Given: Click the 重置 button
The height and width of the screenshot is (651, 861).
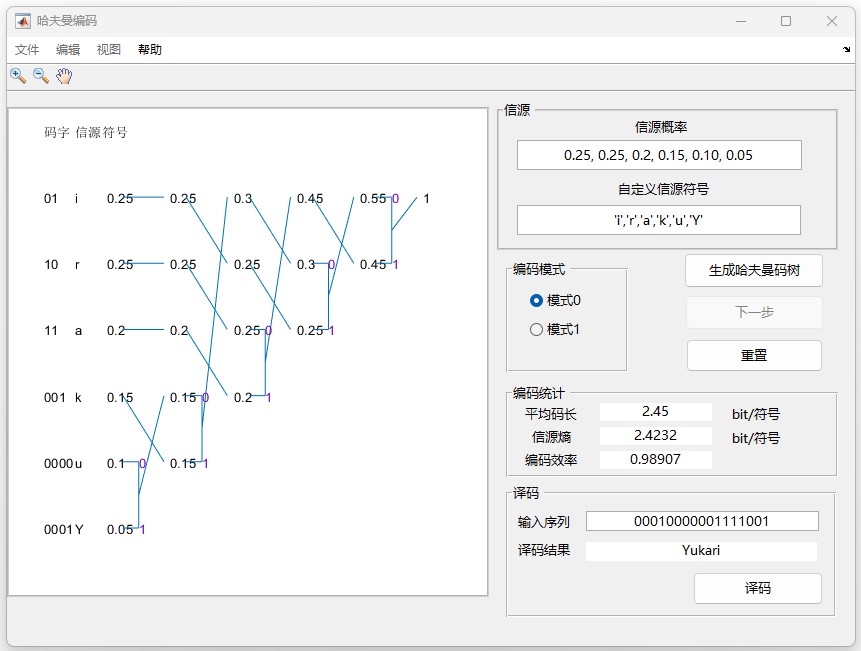Looking at the screenshot, I should pos(754,355).
